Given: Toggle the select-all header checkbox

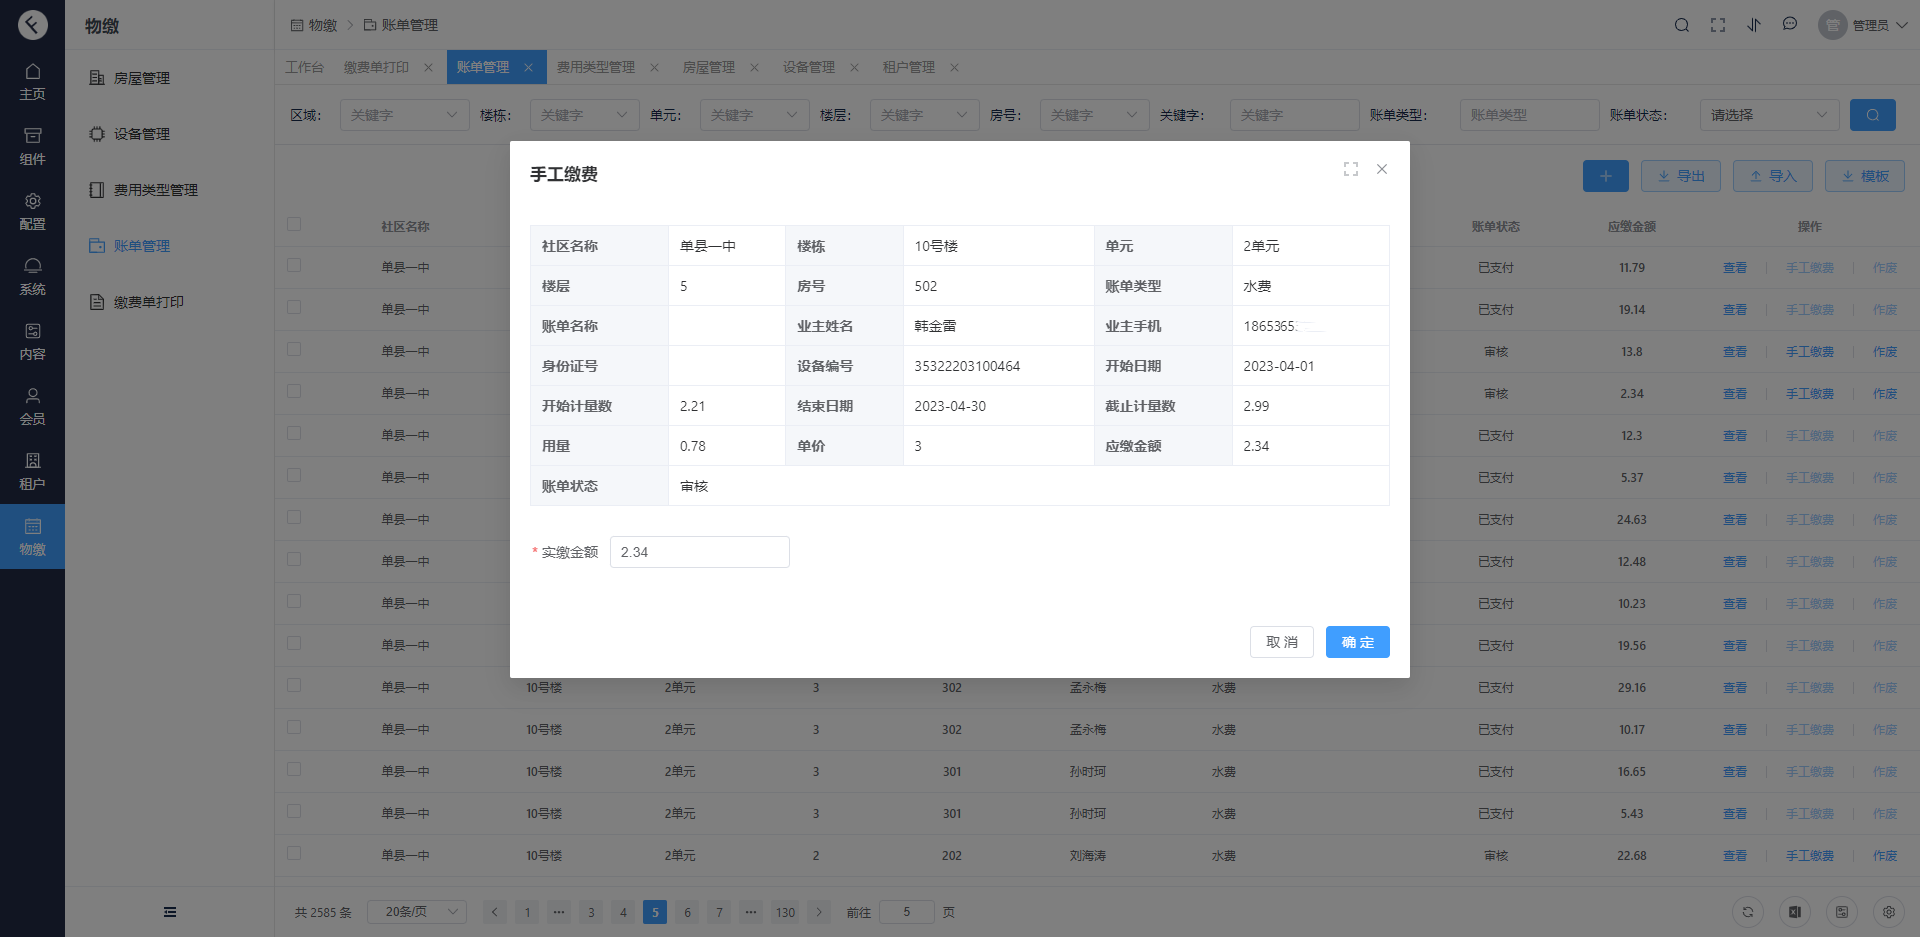Looking at the screenshot, I should pos(294,224).
